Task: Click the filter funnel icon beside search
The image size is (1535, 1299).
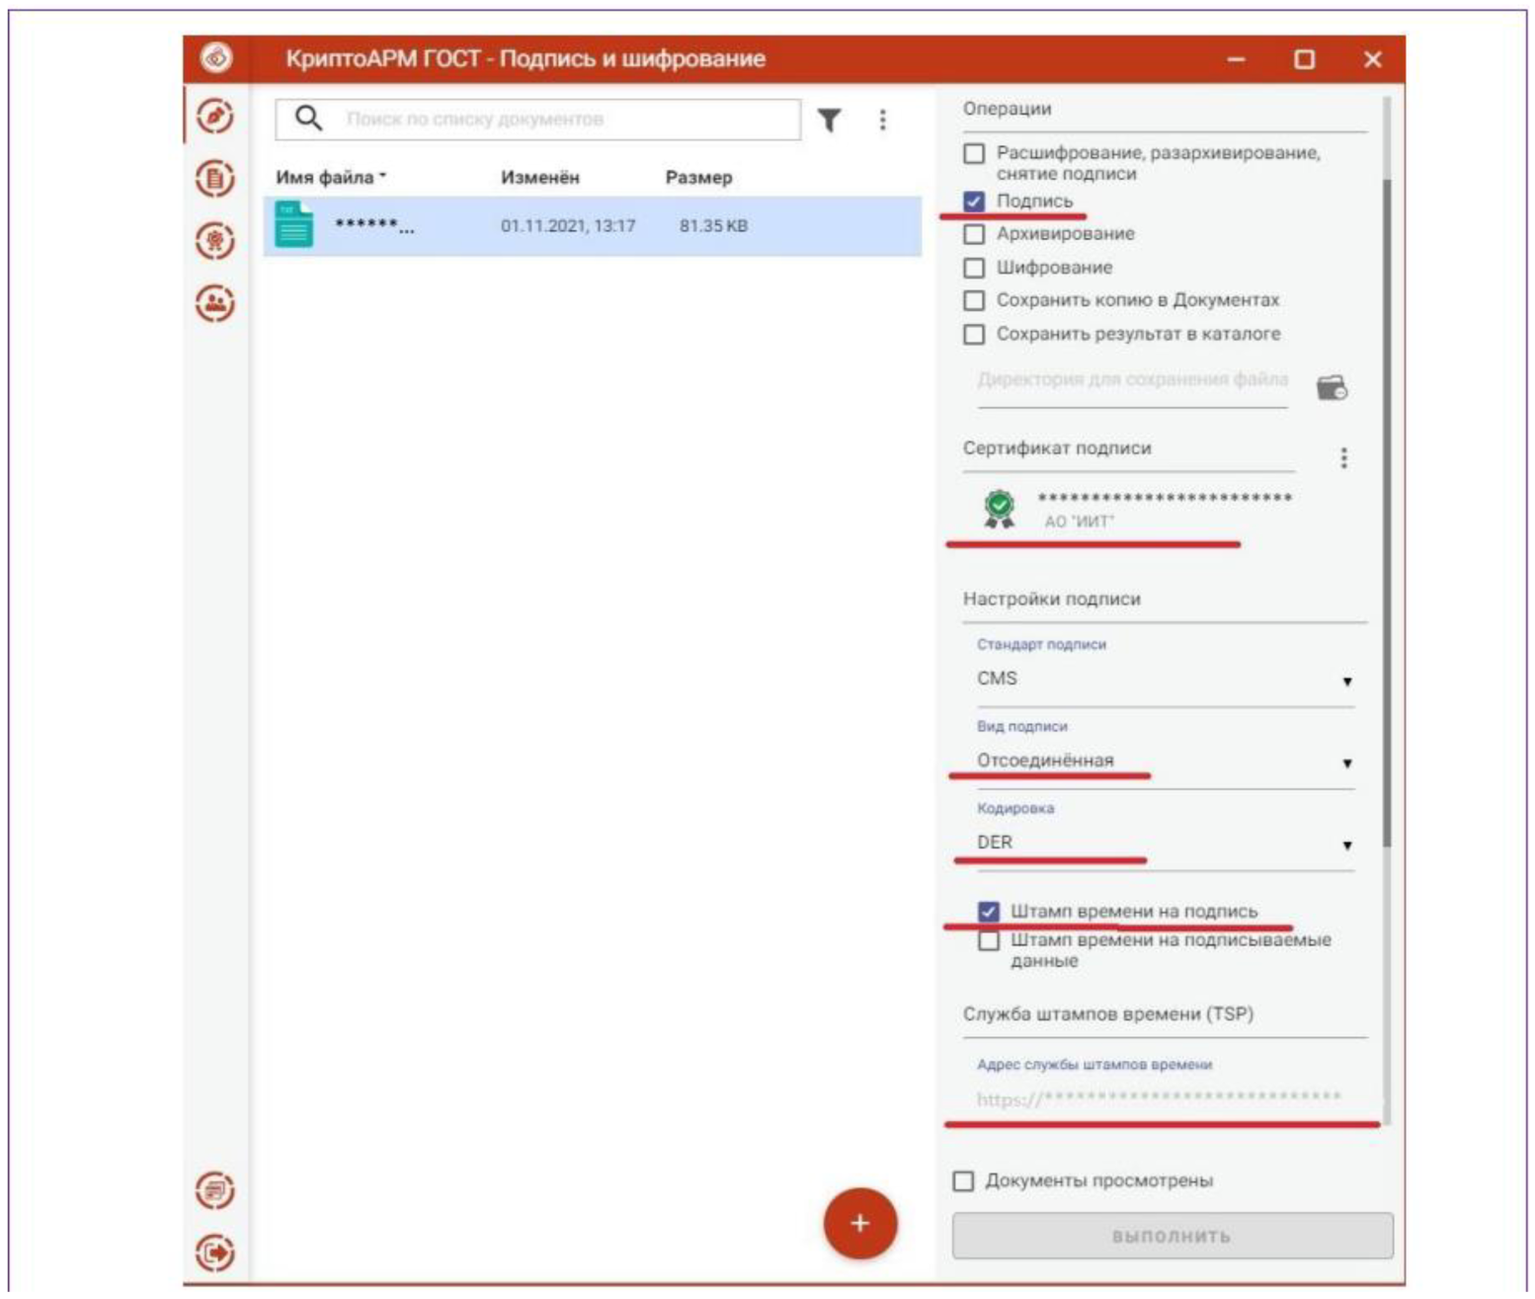Action: coord(829,120)
